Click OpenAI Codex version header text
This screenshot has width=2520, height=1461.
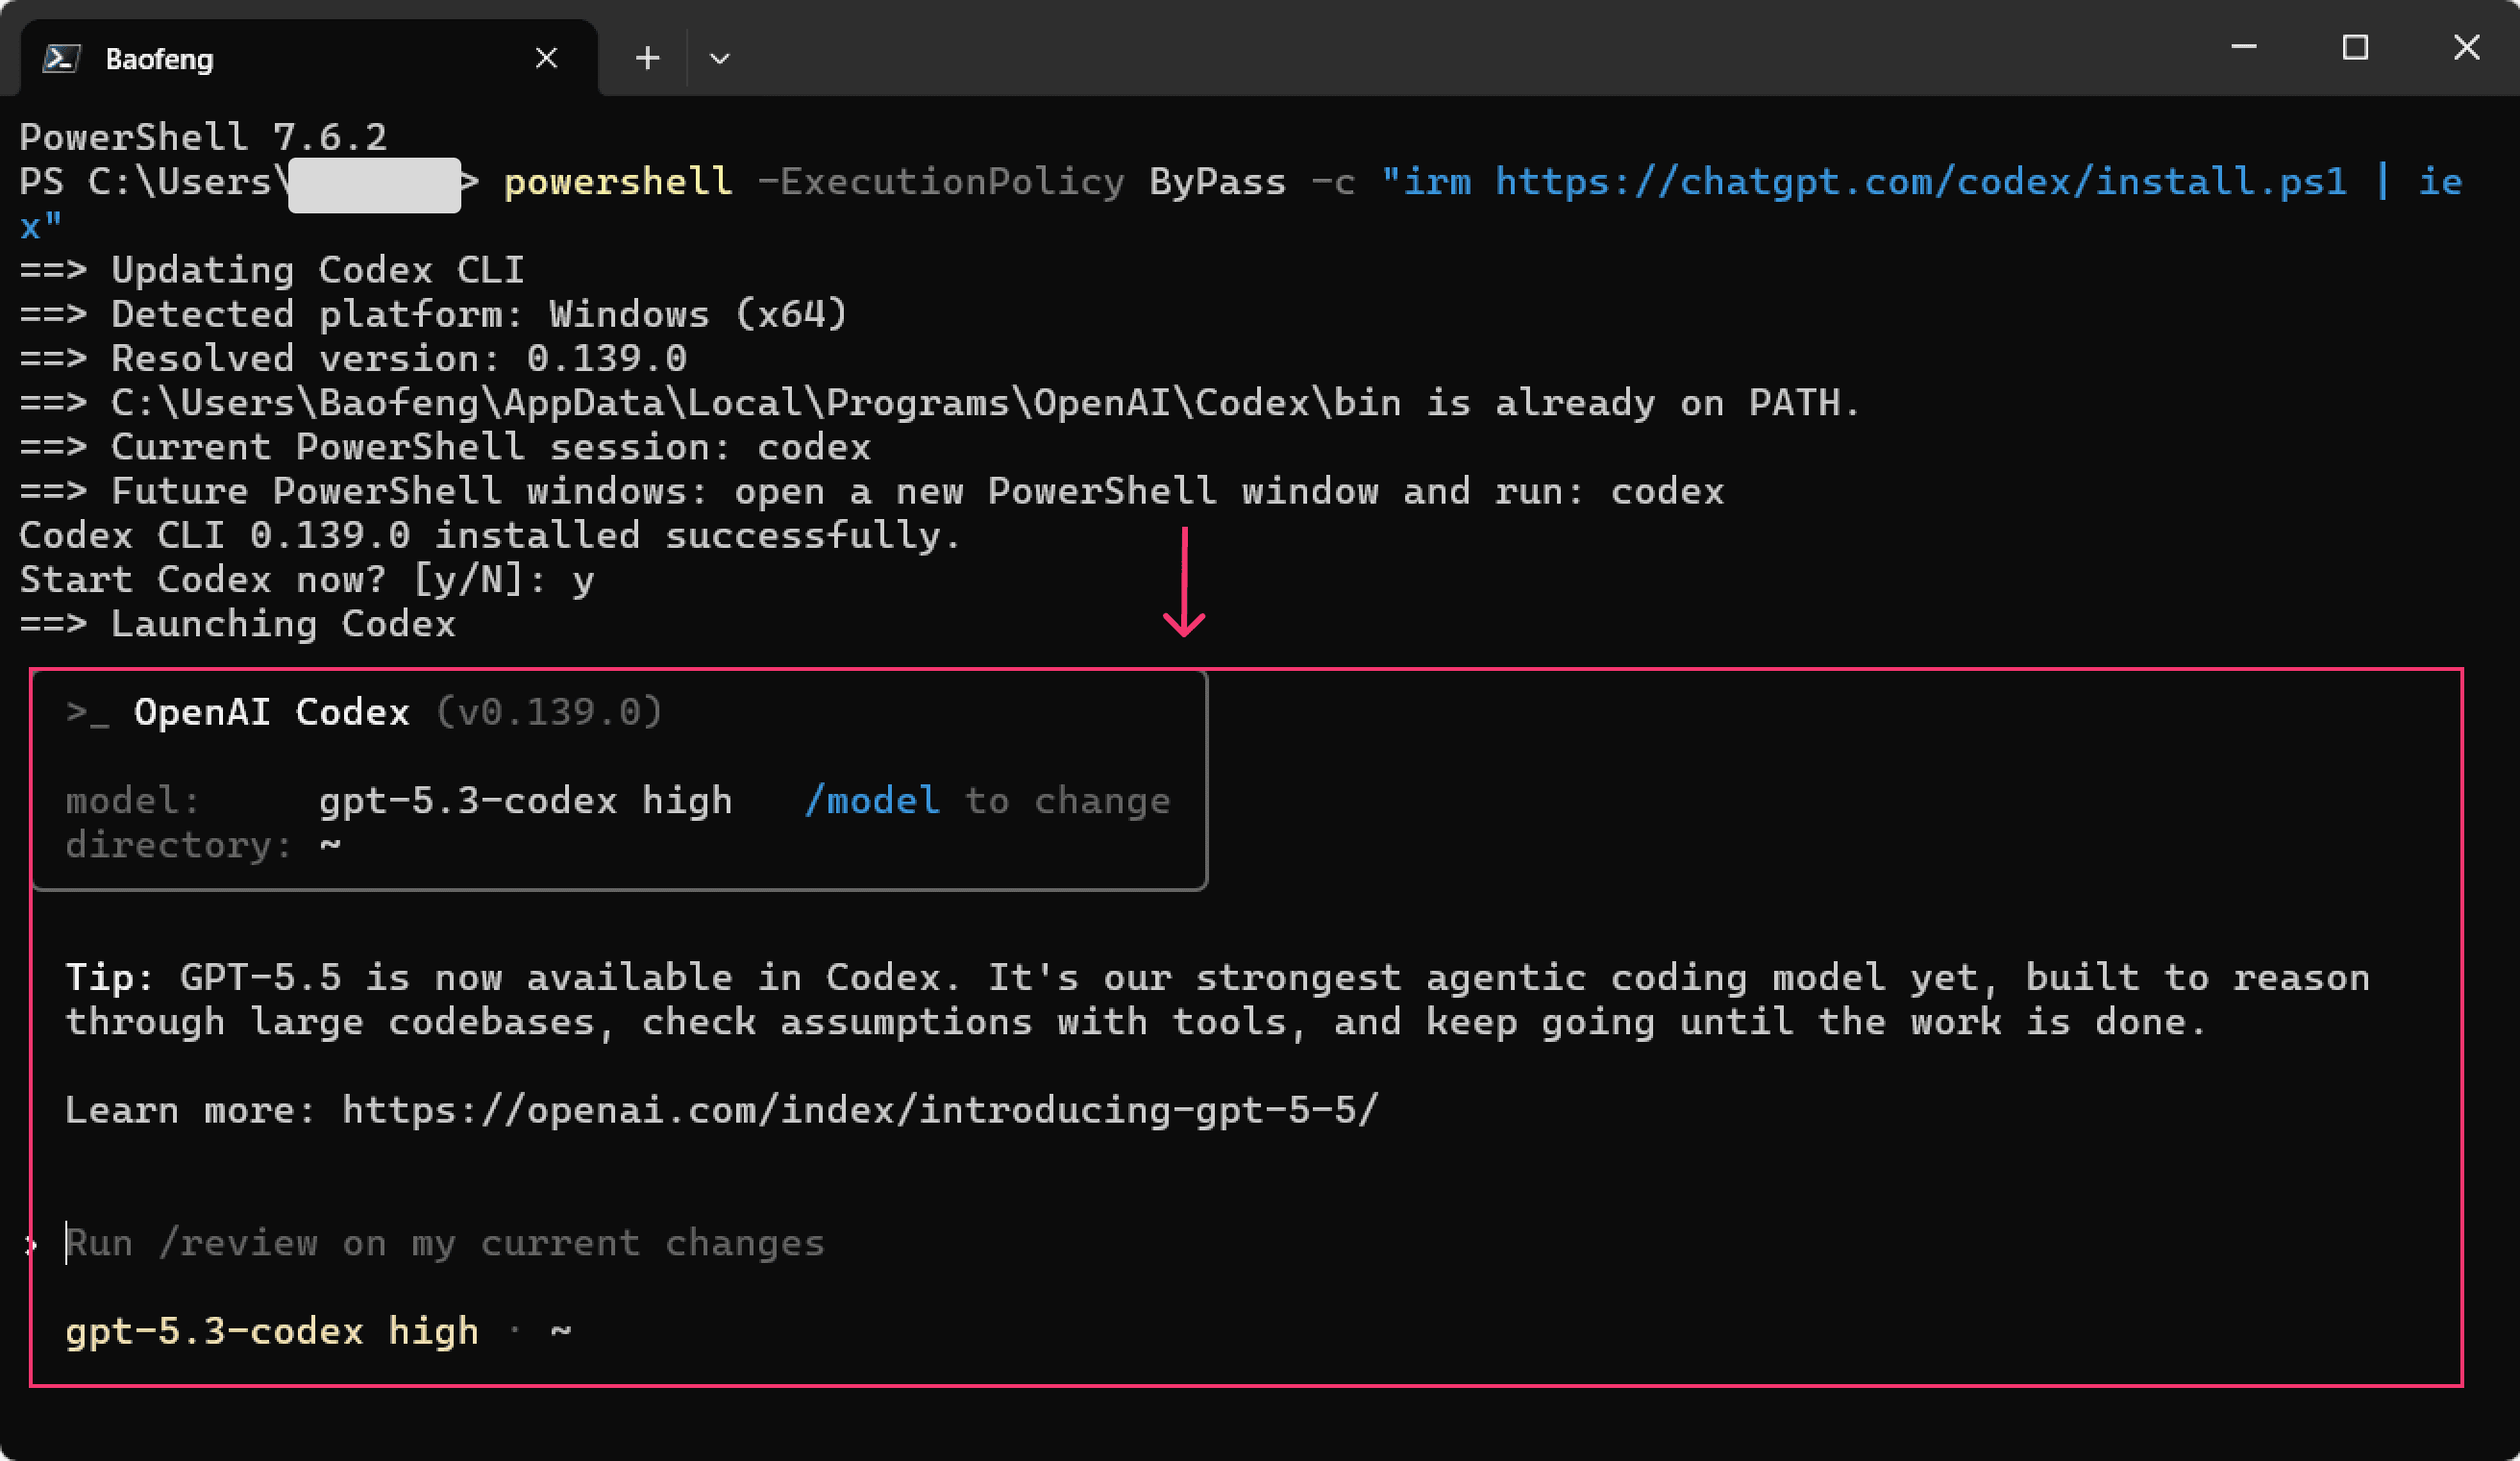397,712
